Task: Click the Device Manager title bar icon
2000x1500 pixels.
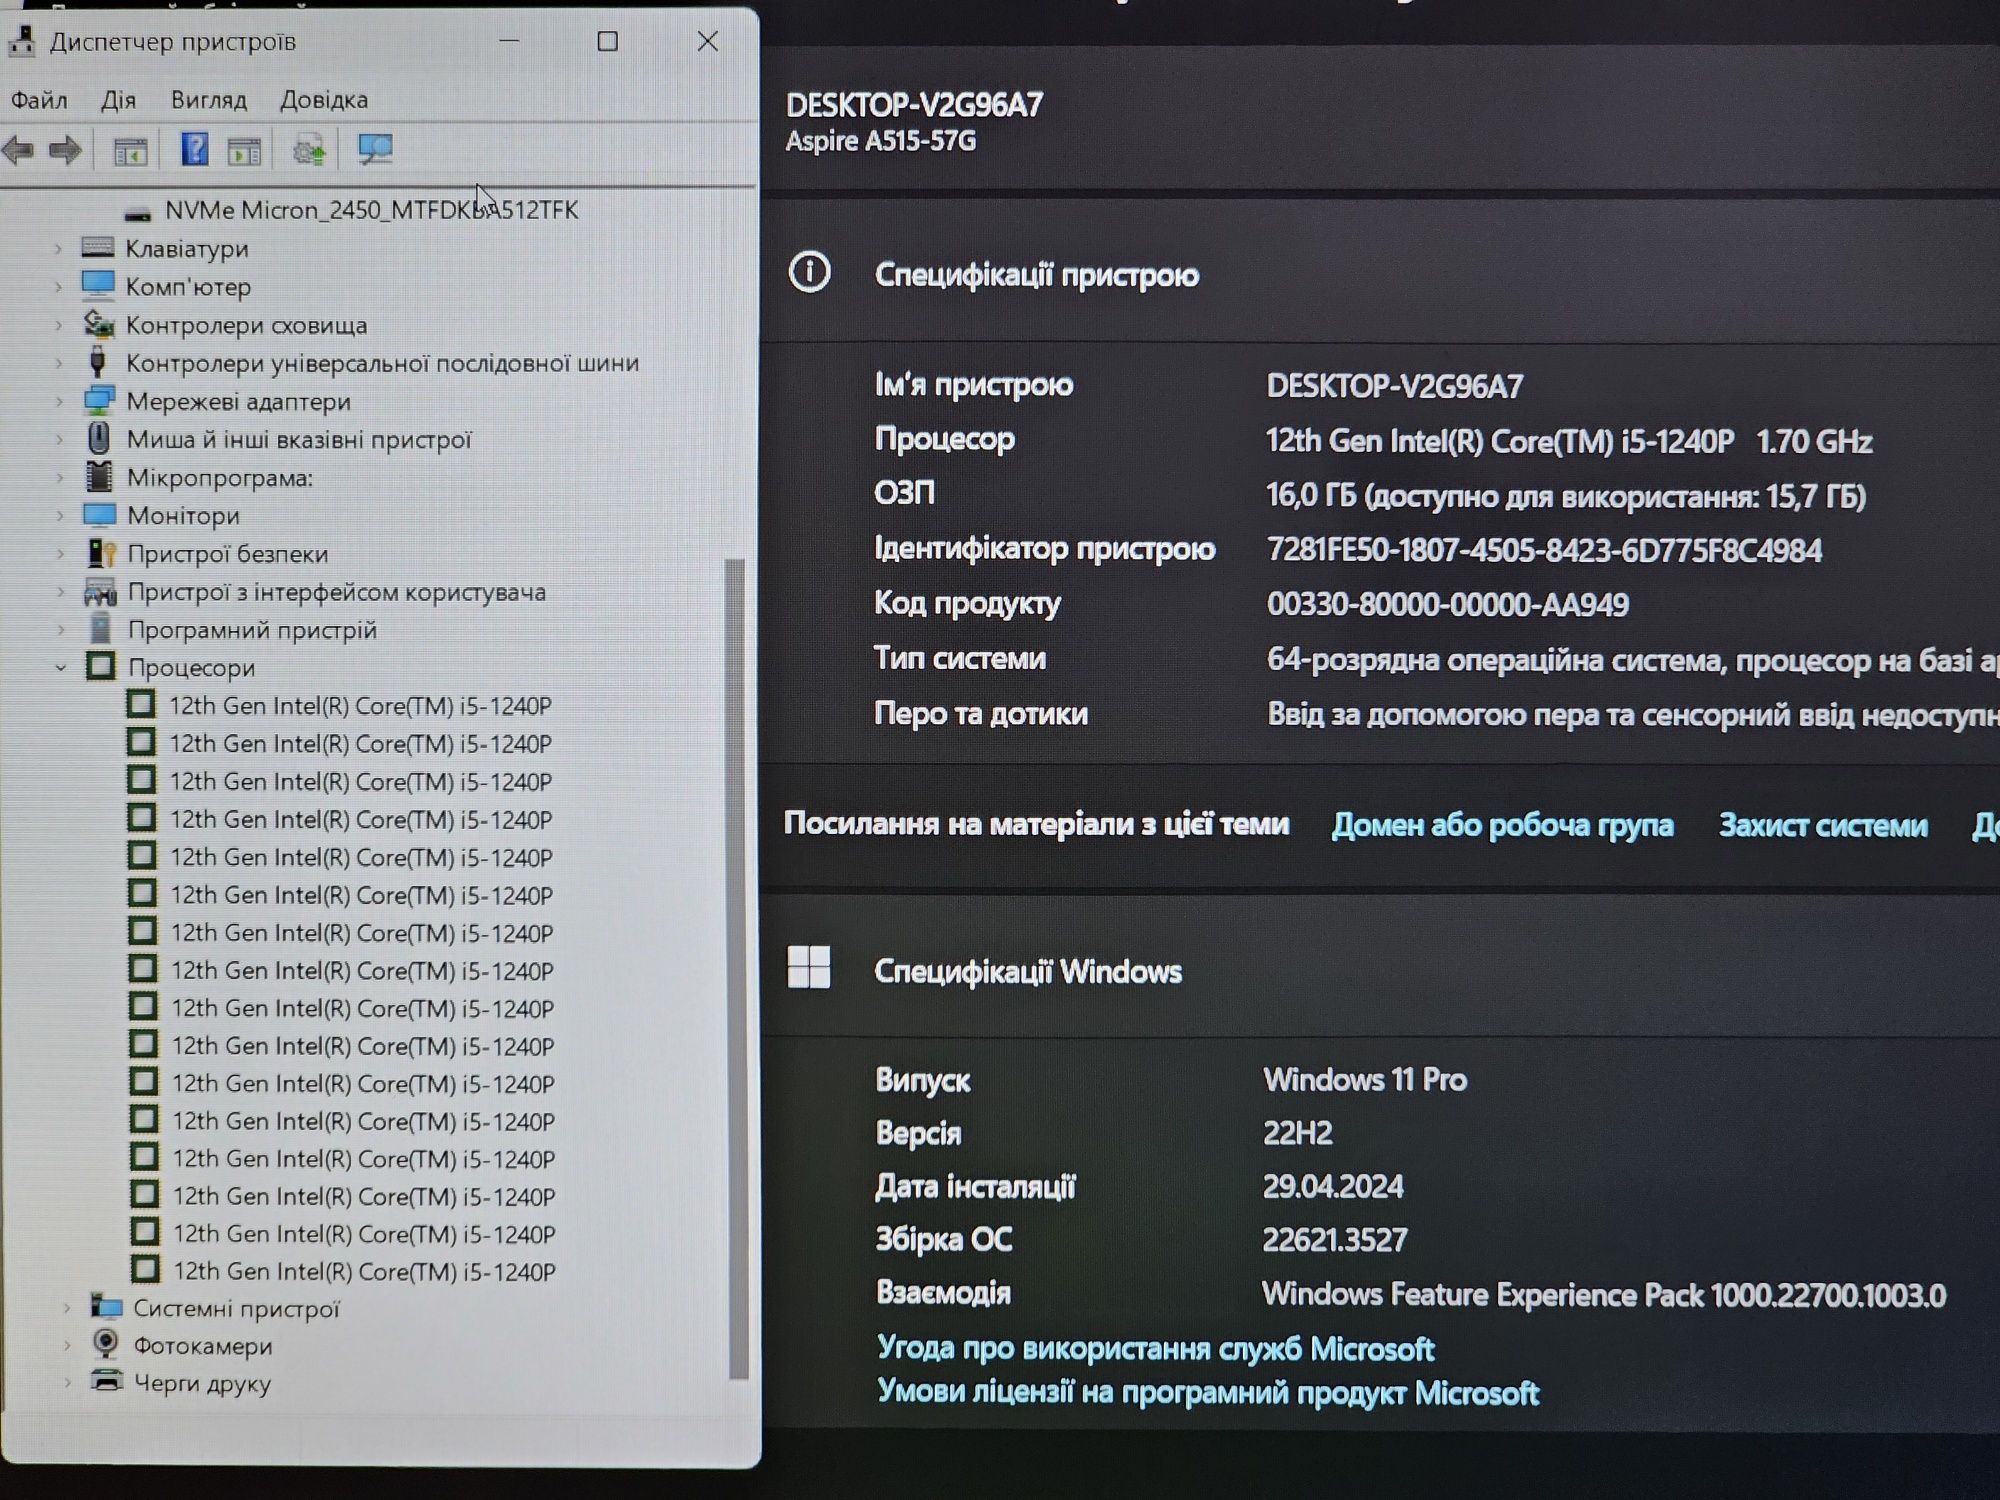Action: coord(20,41)
